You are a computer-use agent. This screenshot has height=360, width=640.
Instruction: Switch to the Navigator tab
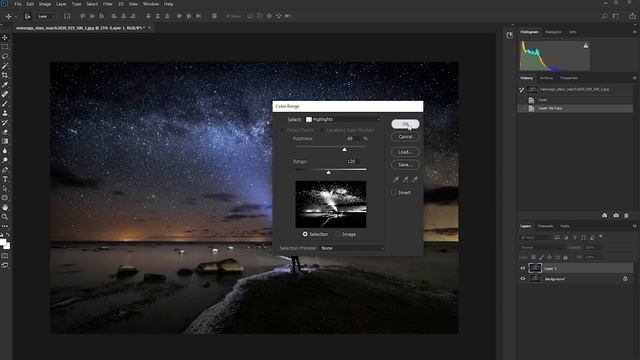[x=553, y=32]
